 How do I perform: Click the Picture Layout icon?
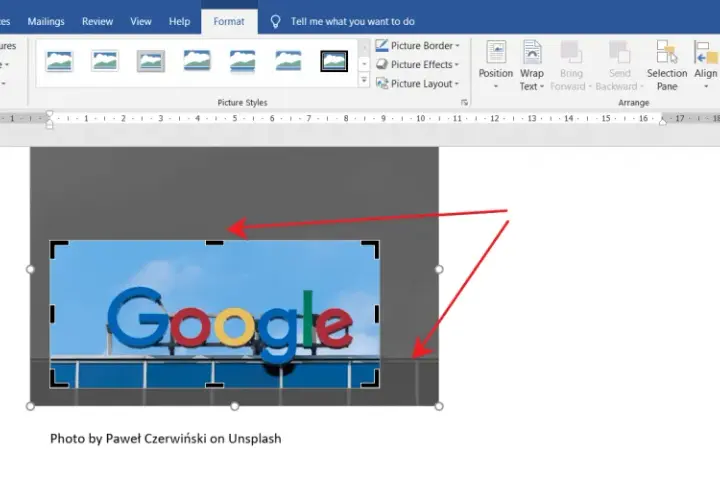click(x=382, y=83)
